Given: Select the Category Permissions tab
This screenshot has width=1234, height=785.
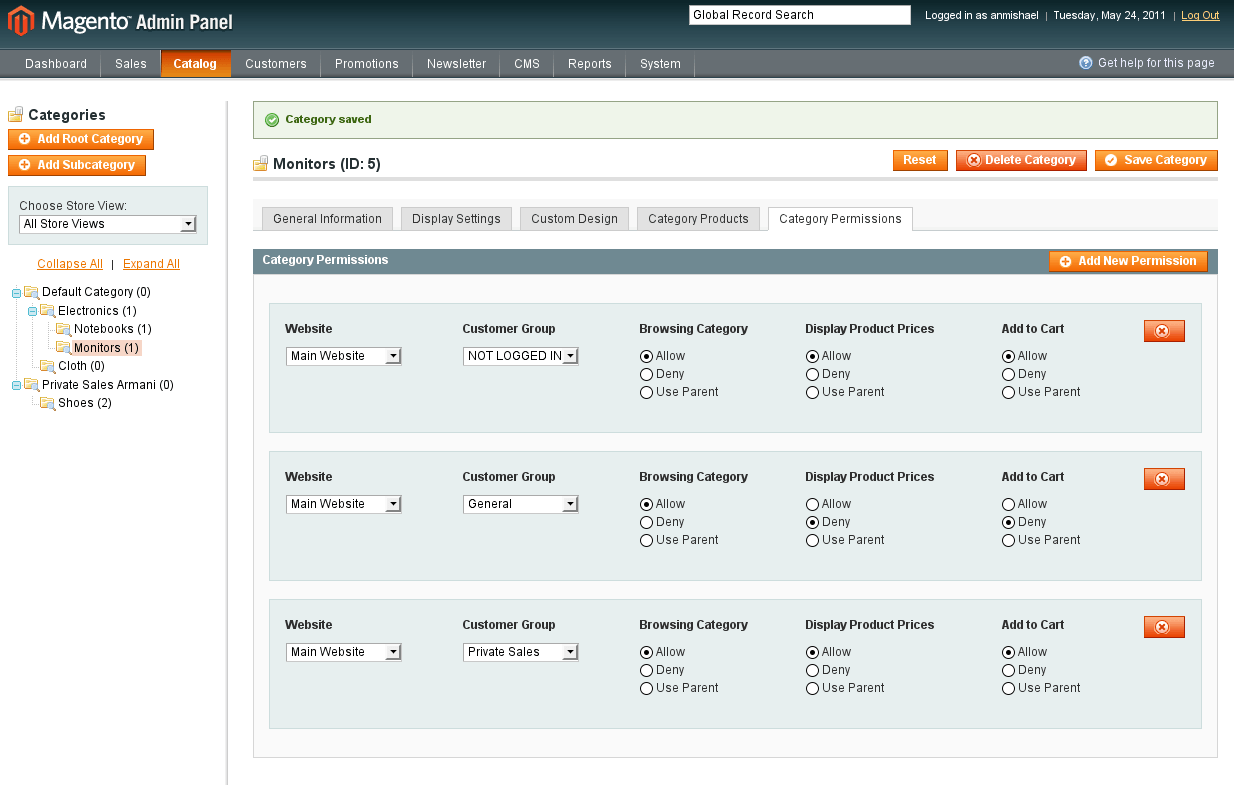Looking at the screenshot, I should [x=840, y=219].
